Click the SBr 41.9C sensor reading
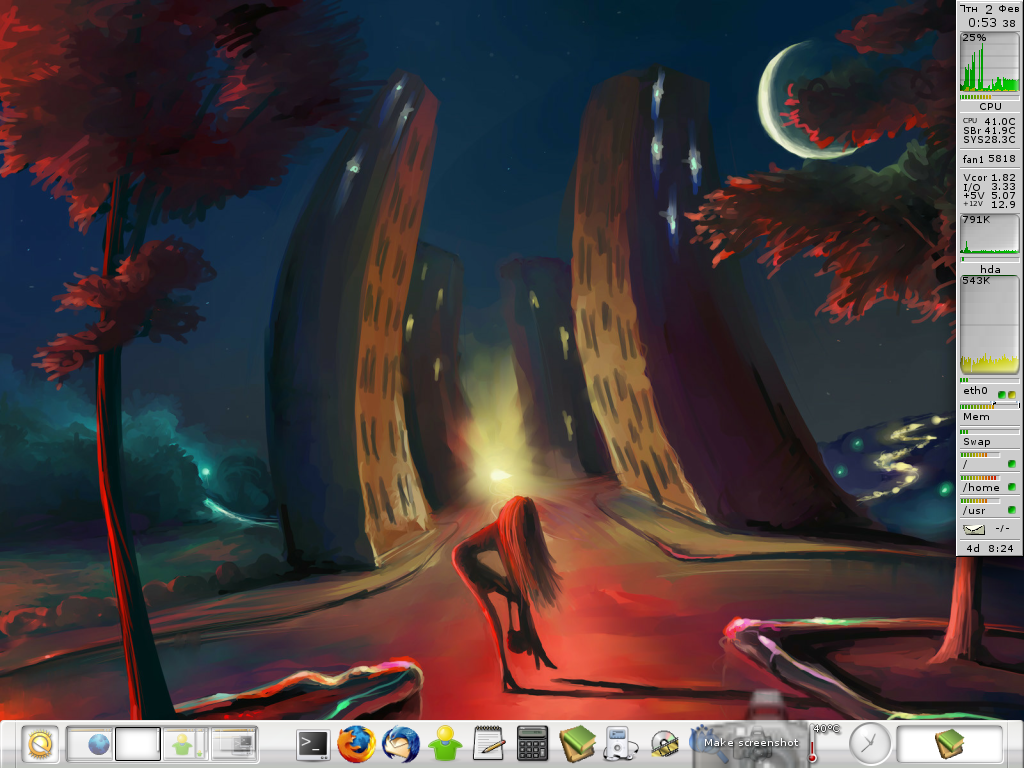Screen dimensions: 1024x768 pyautogui.click(x=989, y=130)
